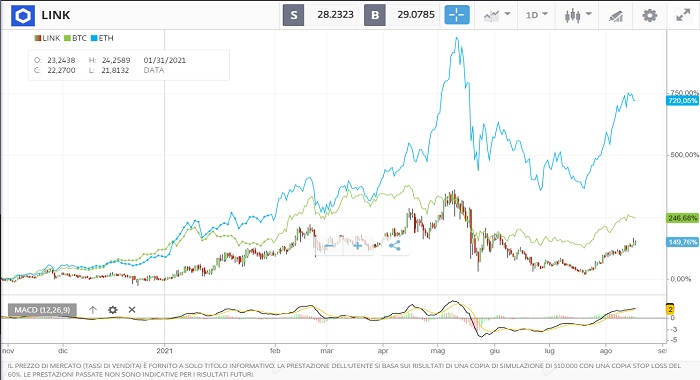Click the 149,76% LINK value tag
Screen dimensions: 700x380
coord(682,242)
